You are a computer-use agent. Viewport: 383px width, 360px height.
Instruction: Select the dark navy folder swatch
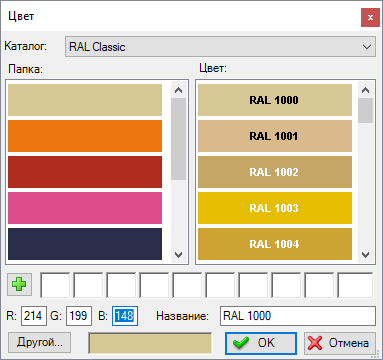pyautogui.click(x=85, y=244)
